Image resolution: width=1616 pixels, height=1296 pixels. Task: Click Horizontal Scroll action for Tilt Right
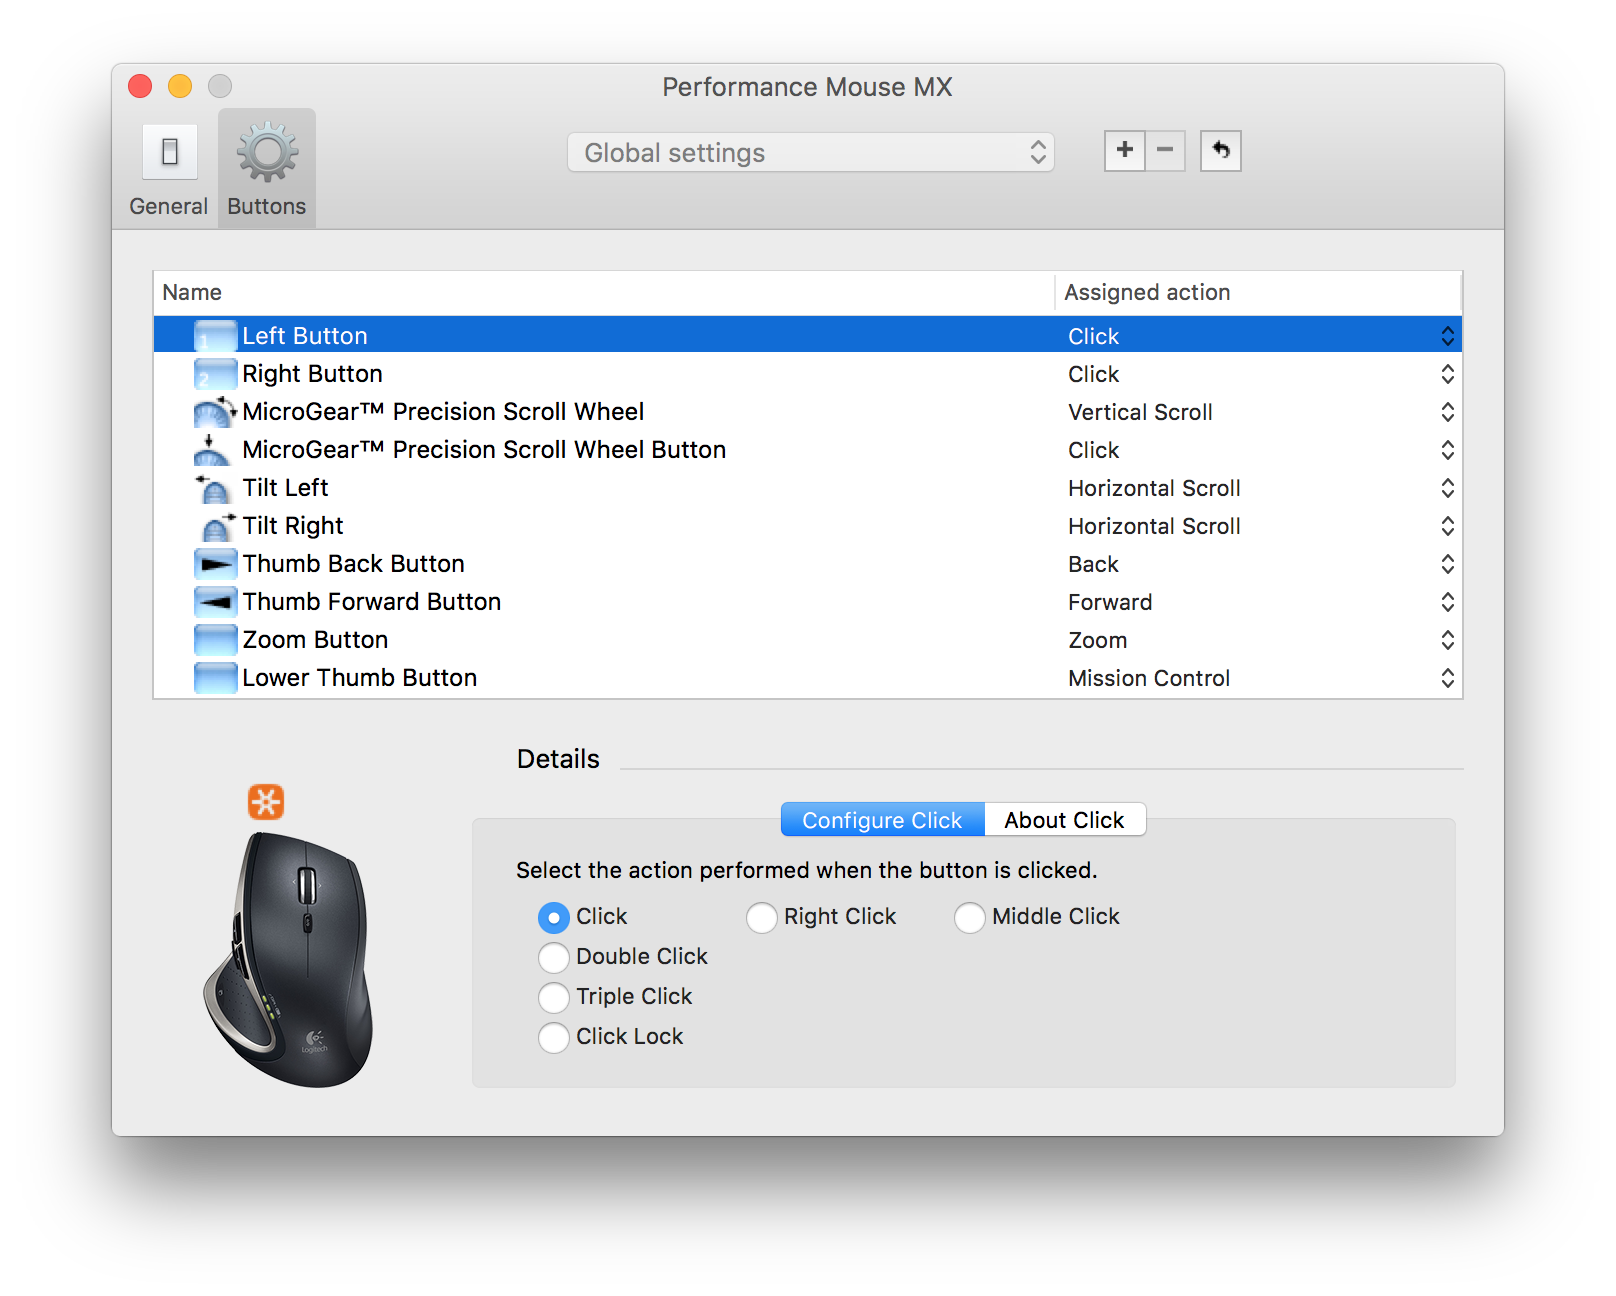[1154, 526]
